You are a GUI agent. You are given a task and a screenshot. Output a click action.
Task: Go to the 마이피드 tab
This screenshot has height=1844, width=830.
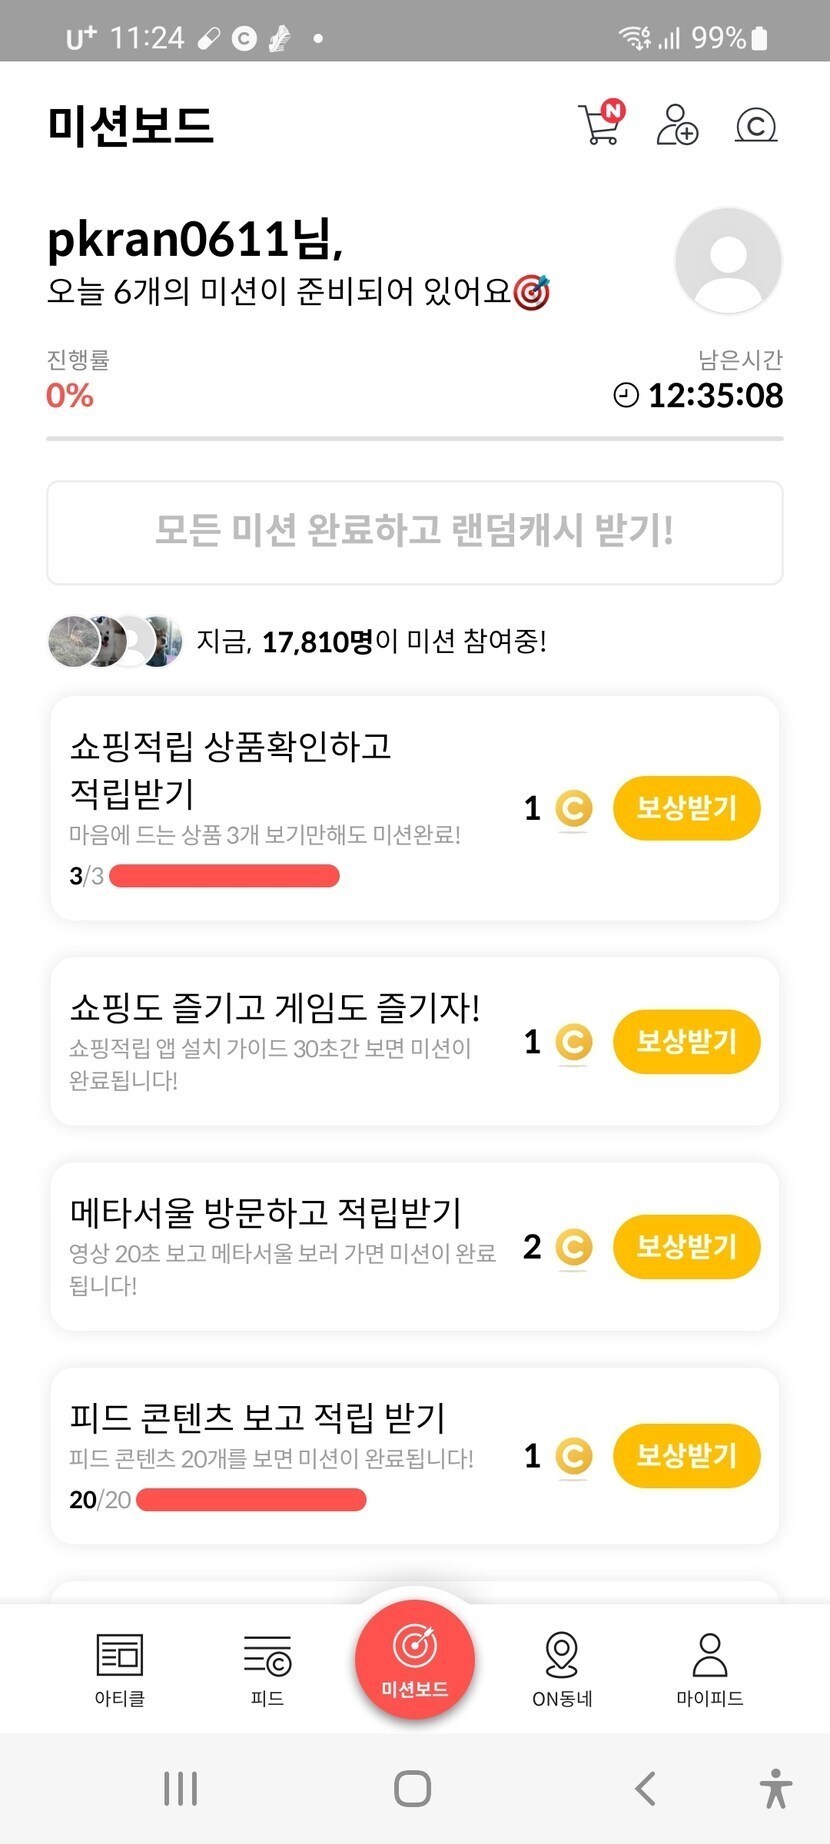click(710, 1669)
